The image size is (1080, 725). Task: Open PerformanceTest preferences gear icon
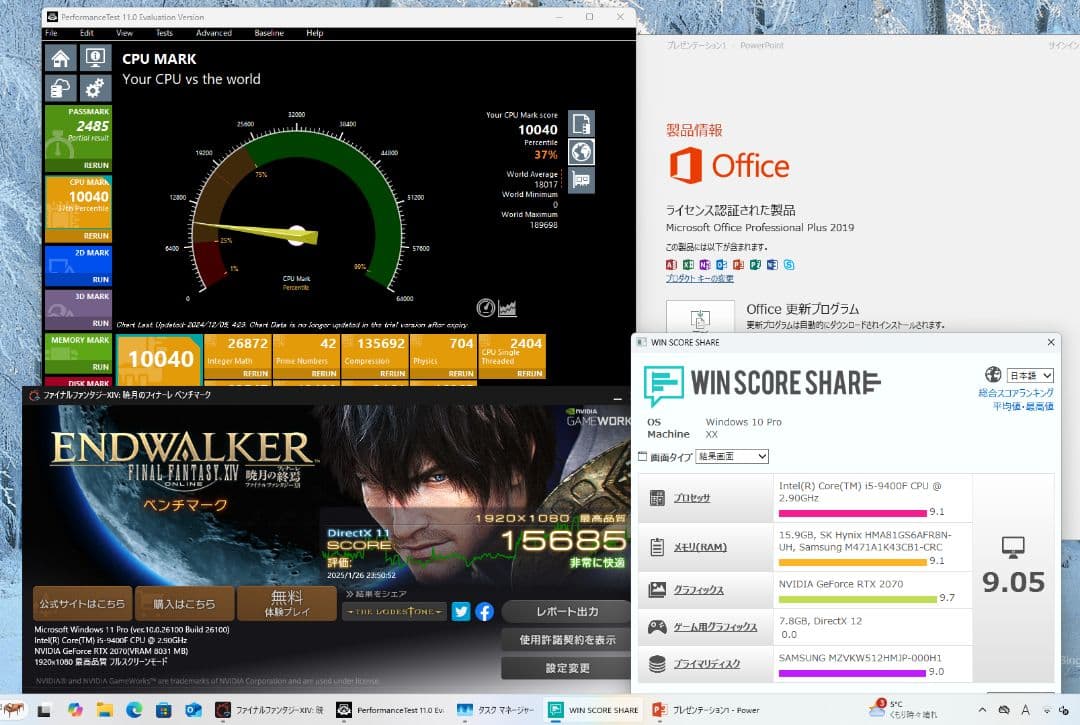coord(95,88)
